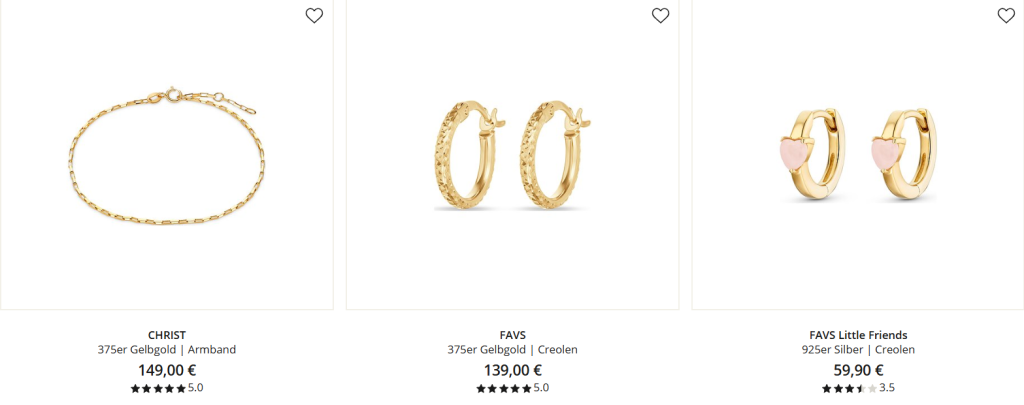Click 375er Gelbgold | Creolen description
1024x405 pixels.
click(x=513, y=349)
